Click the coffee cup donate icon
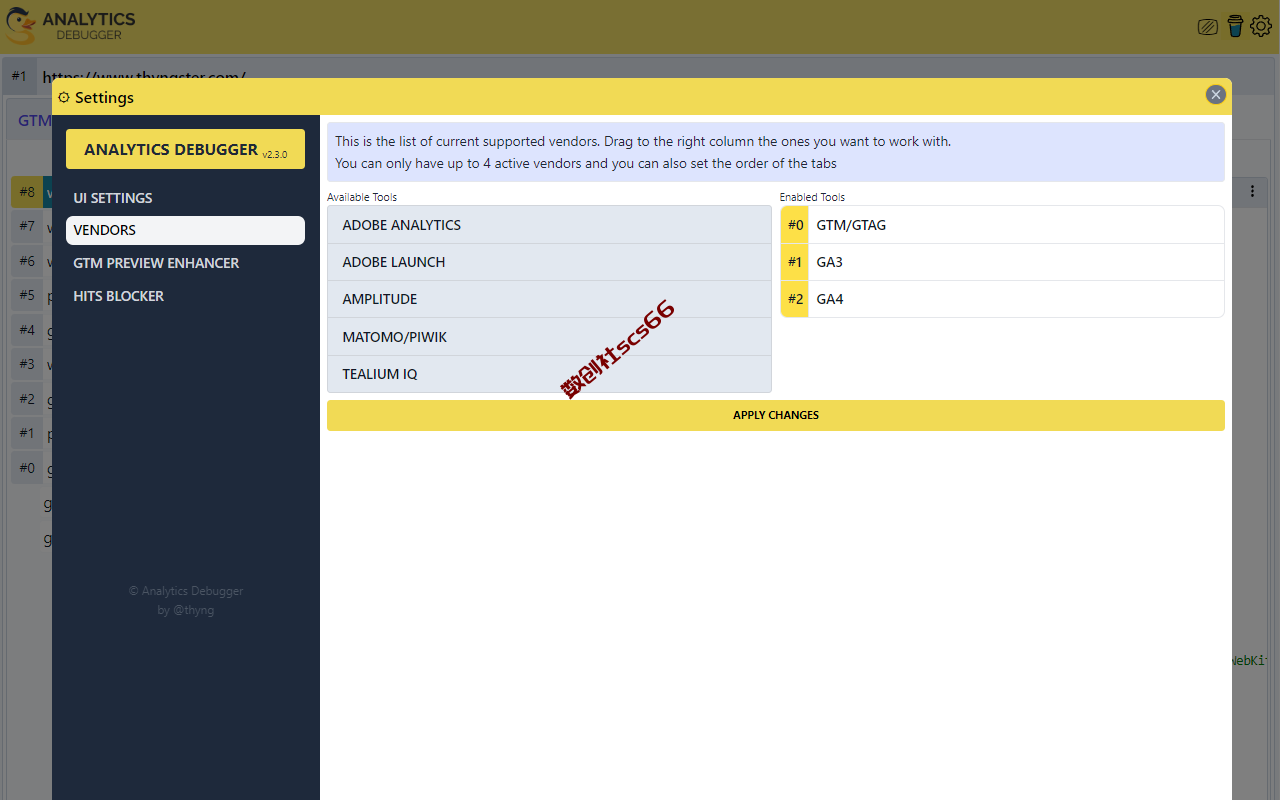 pos(1235,26)
